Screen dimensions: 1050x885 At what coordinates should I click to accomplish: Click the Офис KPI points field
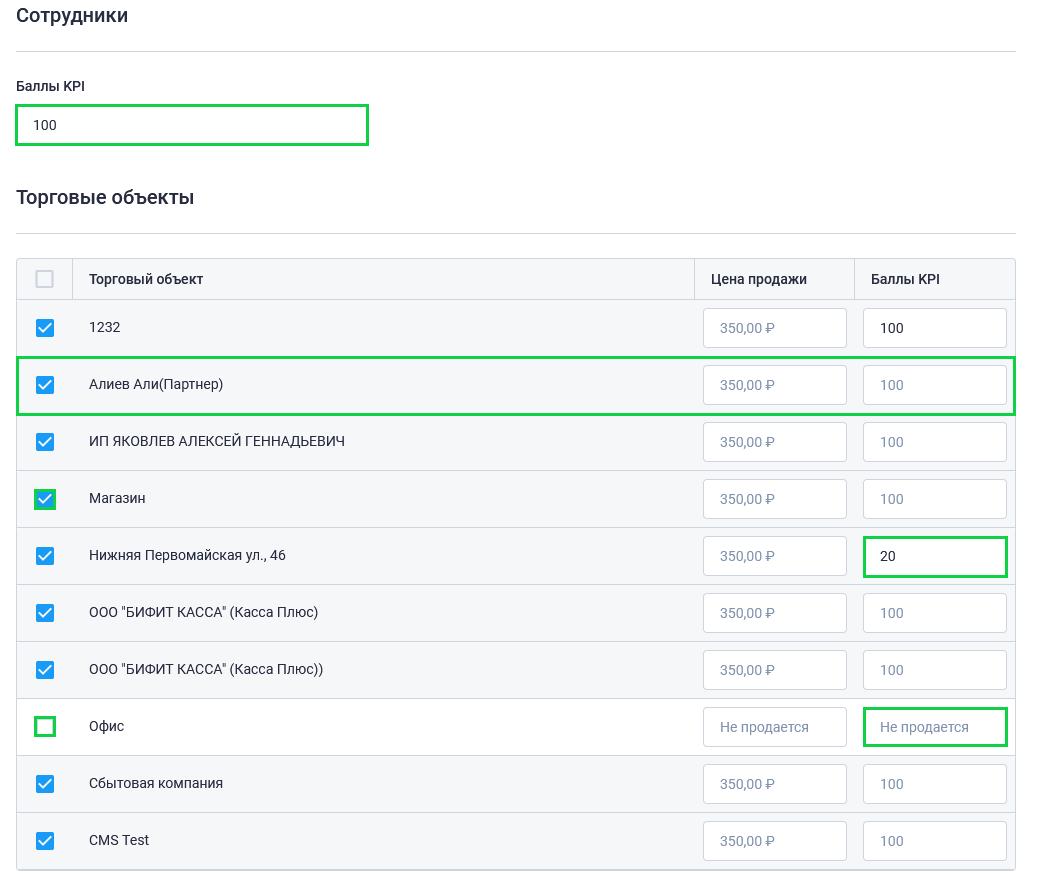pos(934,727)
